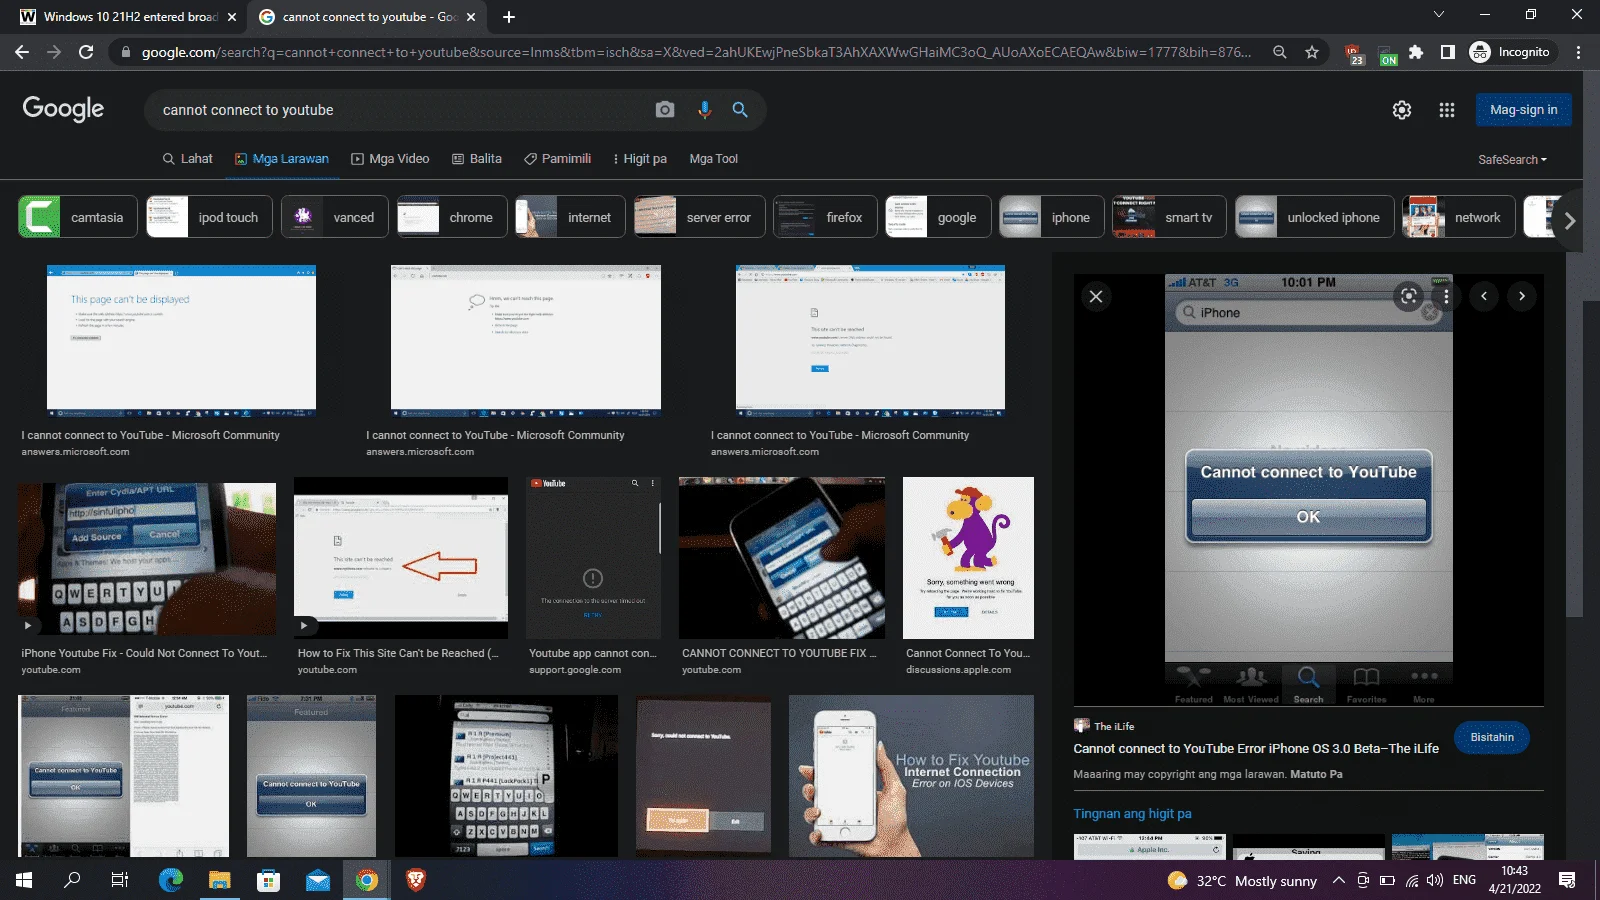Click the Bisitahin visit button
Image resolution: width=1600 pixels, height=900 pixels.
pos(1492,737)
